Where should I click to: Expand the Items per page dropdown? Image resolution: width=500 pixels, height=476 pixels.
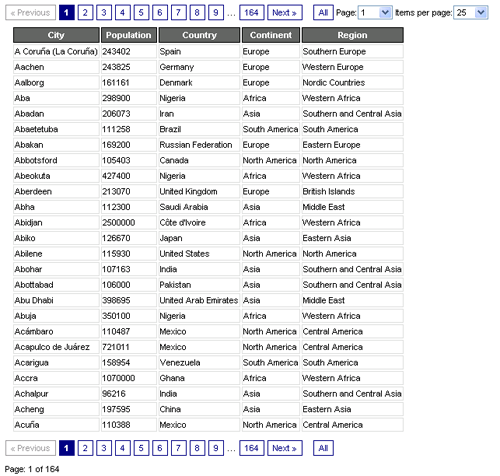point(471,13)
